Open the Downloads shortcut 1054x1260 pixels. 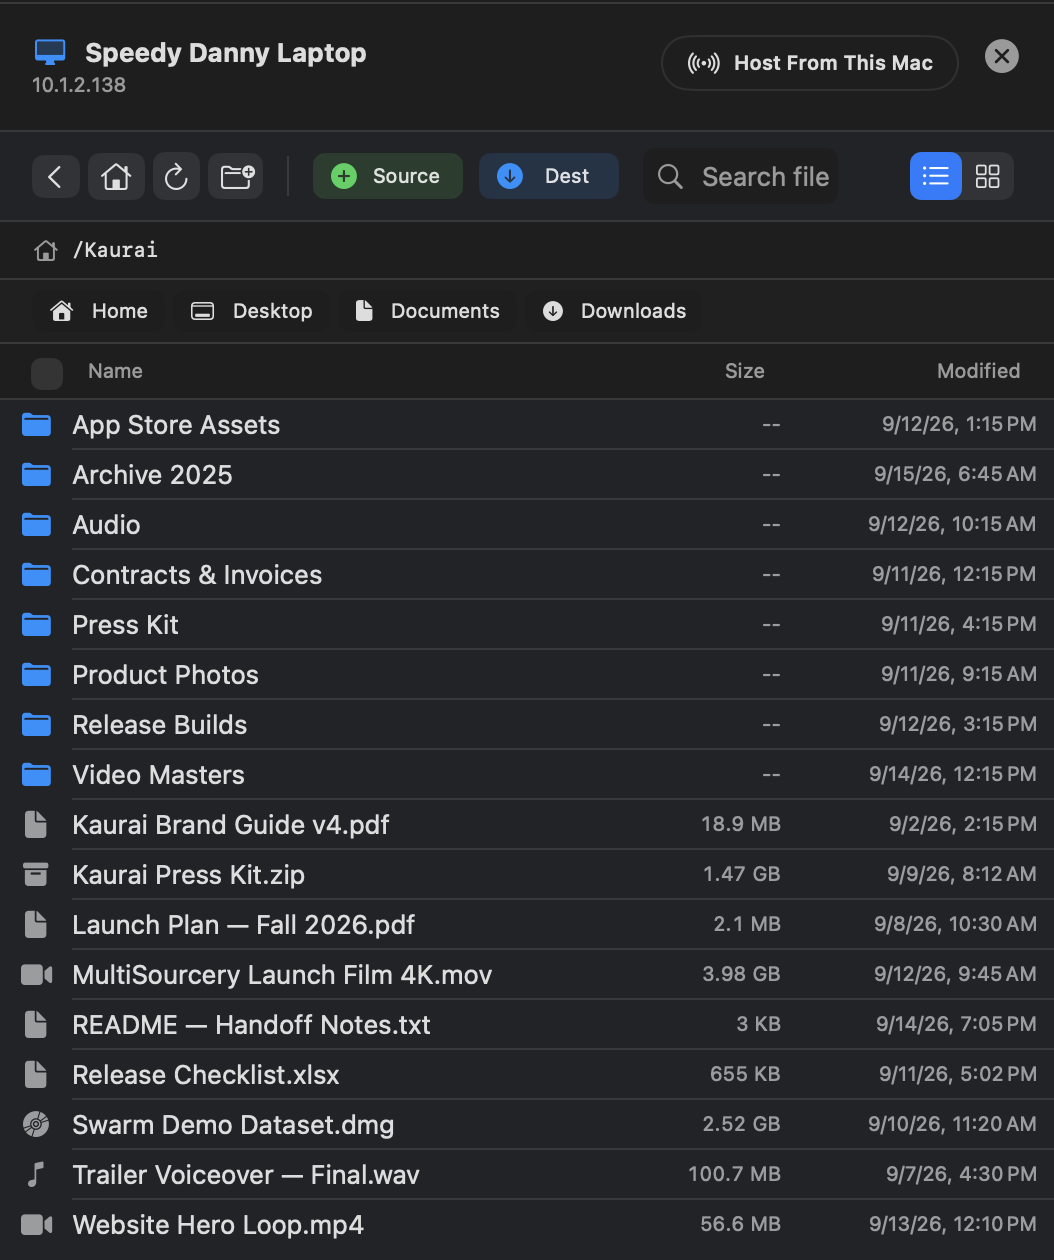pyautogui.click(x=614, y=311)
